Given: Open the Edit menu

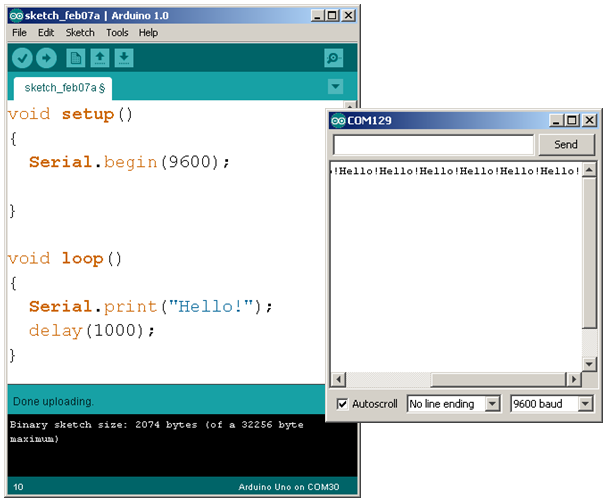Looking at the screenshot, I should pyautogui.click(x=46, y=33).
